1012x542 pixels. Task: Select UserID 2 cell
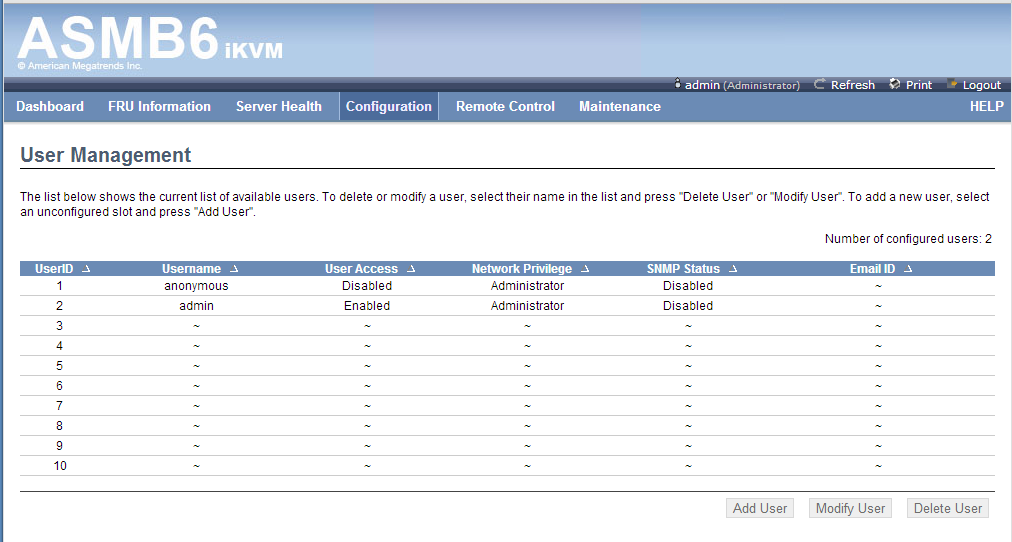tap(59, 306)
